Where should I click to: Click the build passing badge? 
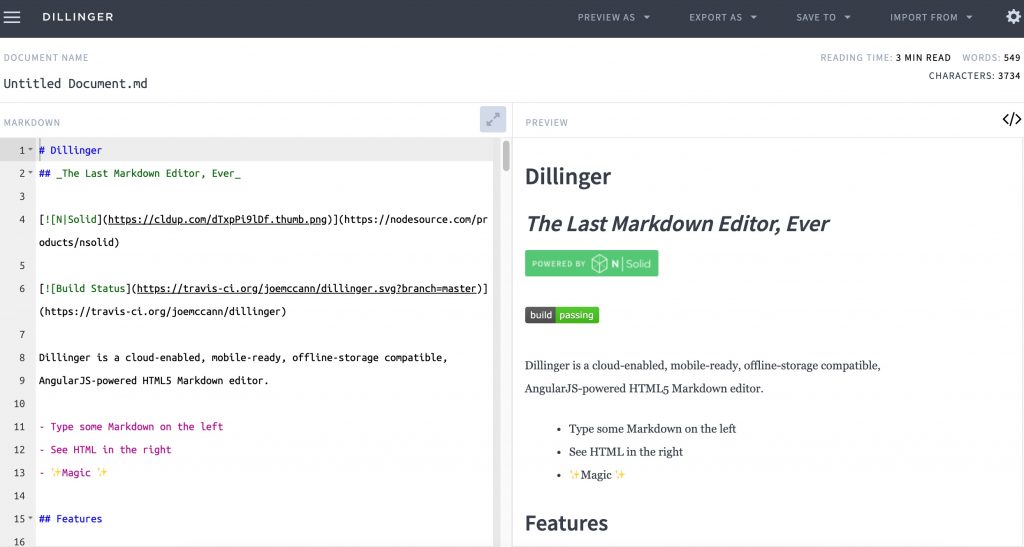pos(562,315)
